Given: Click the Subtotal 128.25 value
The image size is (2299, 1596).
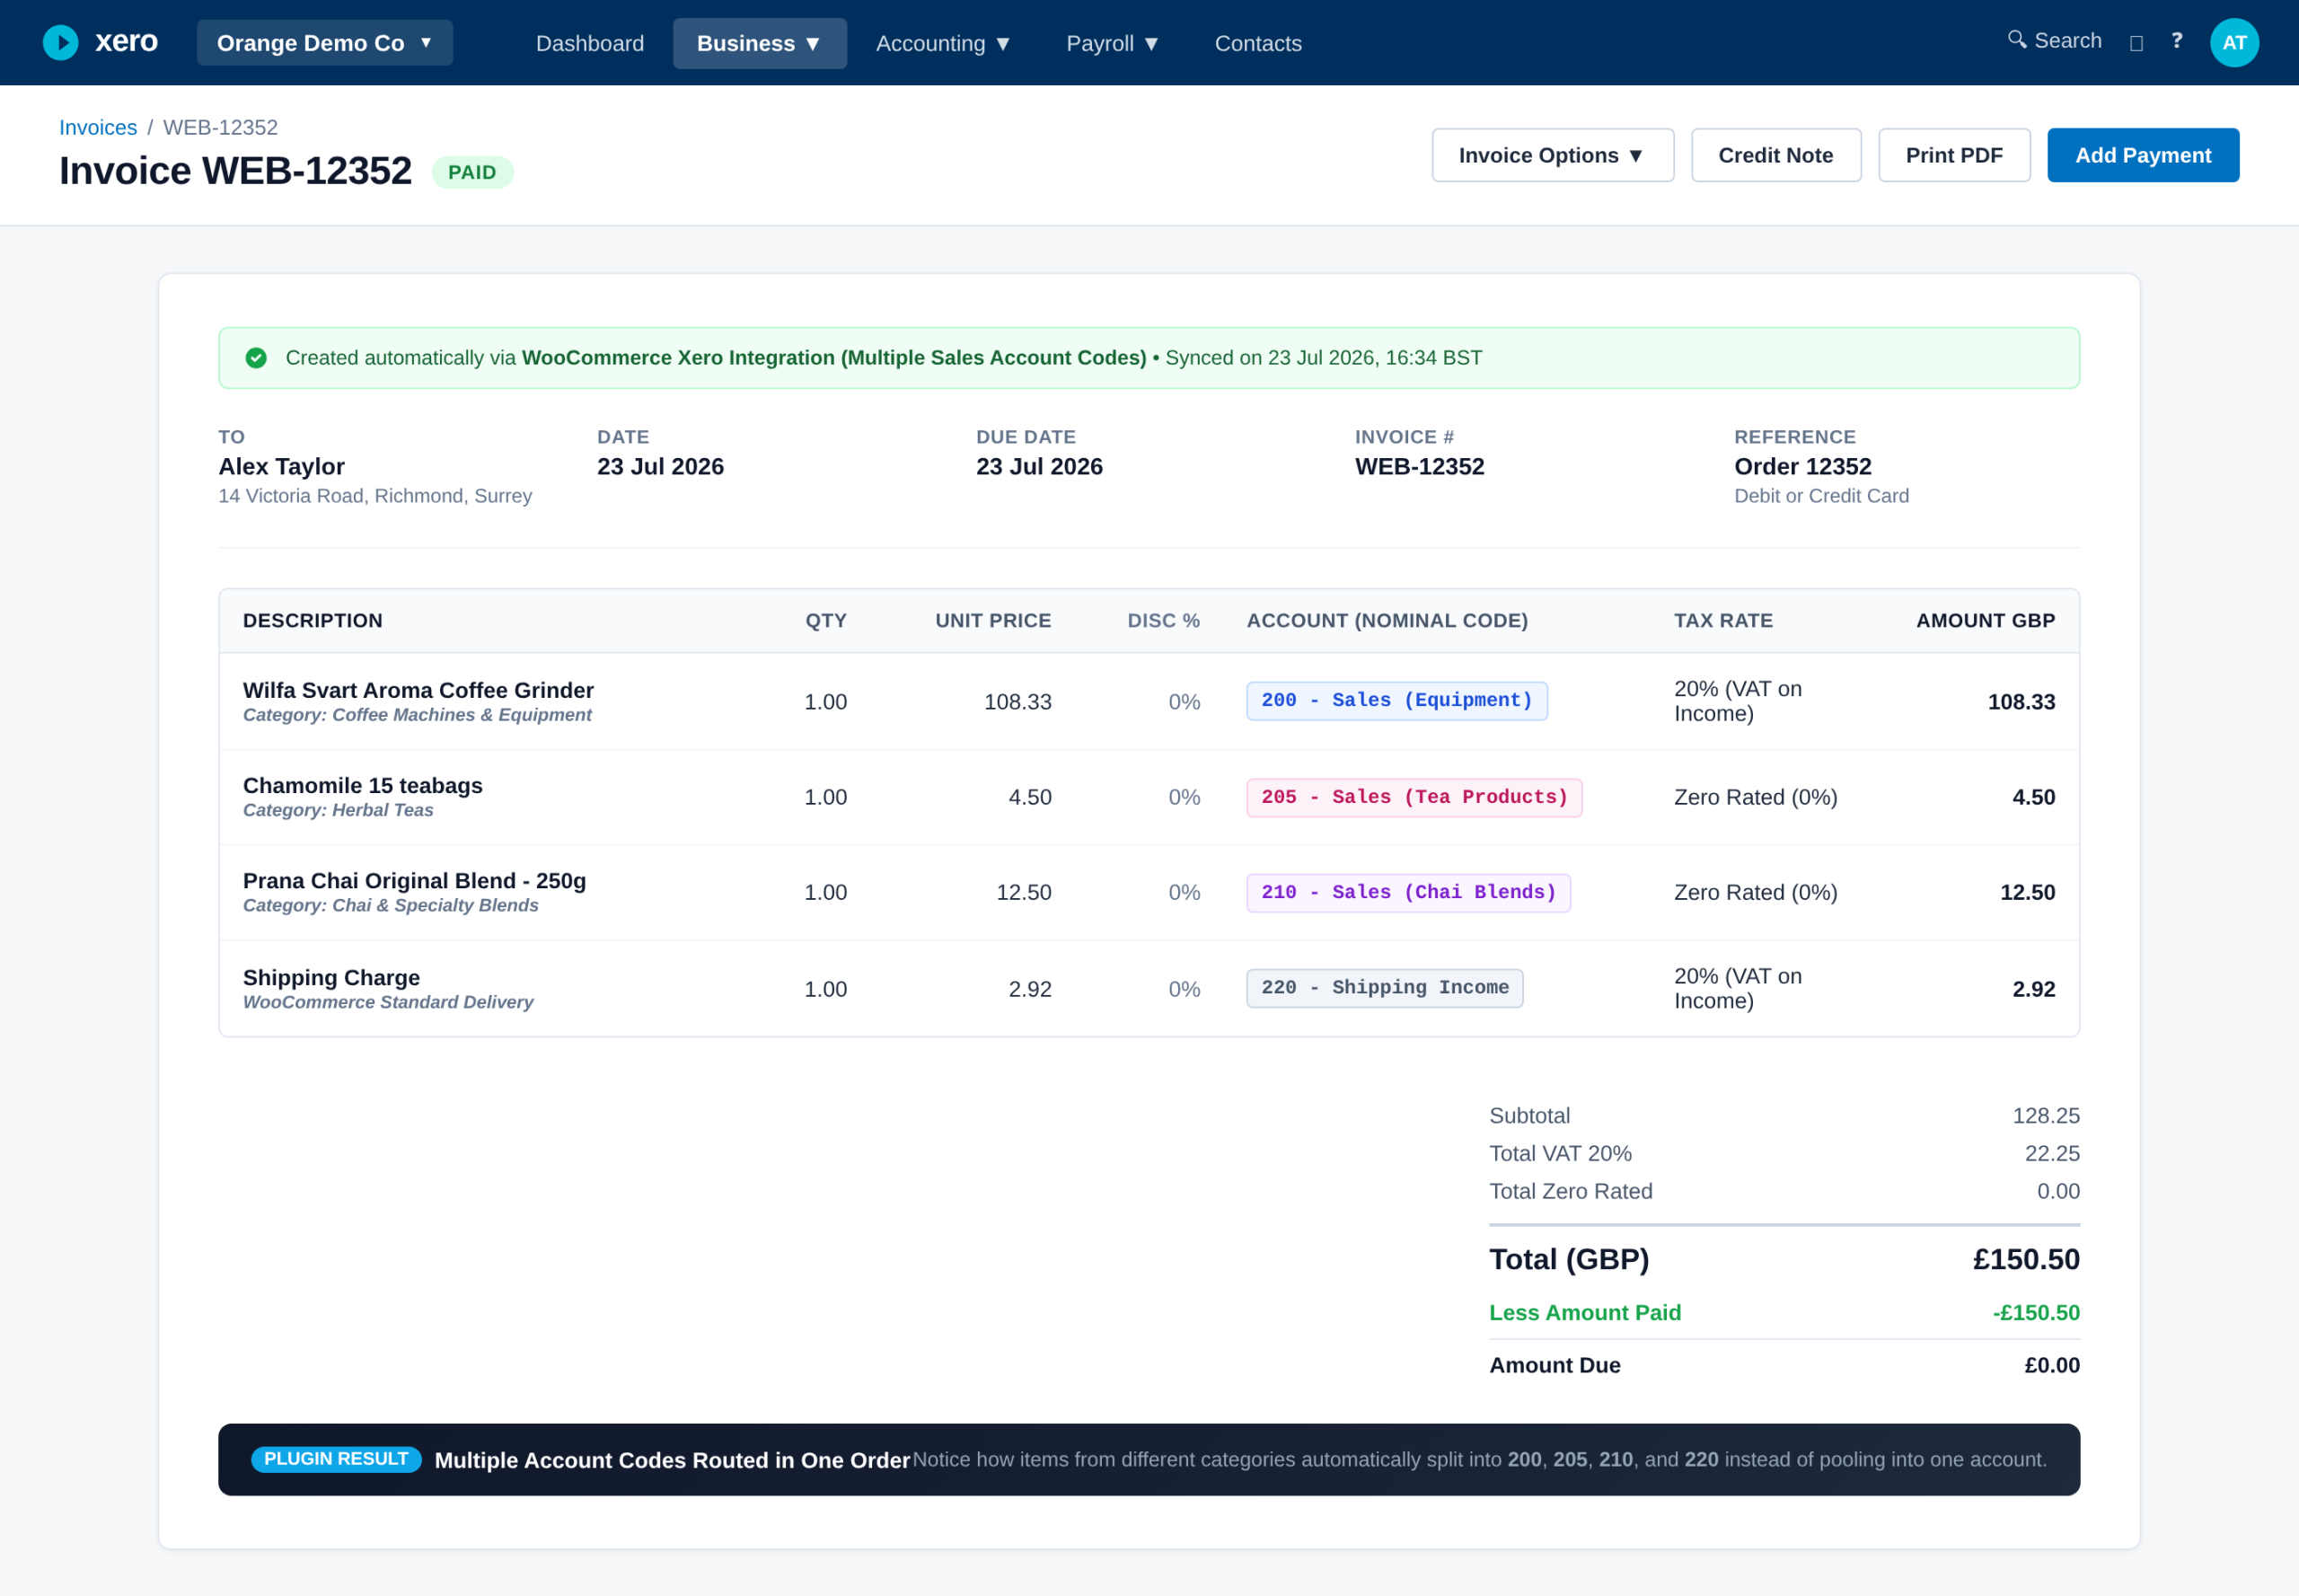Looking at the screenshot, I should tap(2046, 1116).
